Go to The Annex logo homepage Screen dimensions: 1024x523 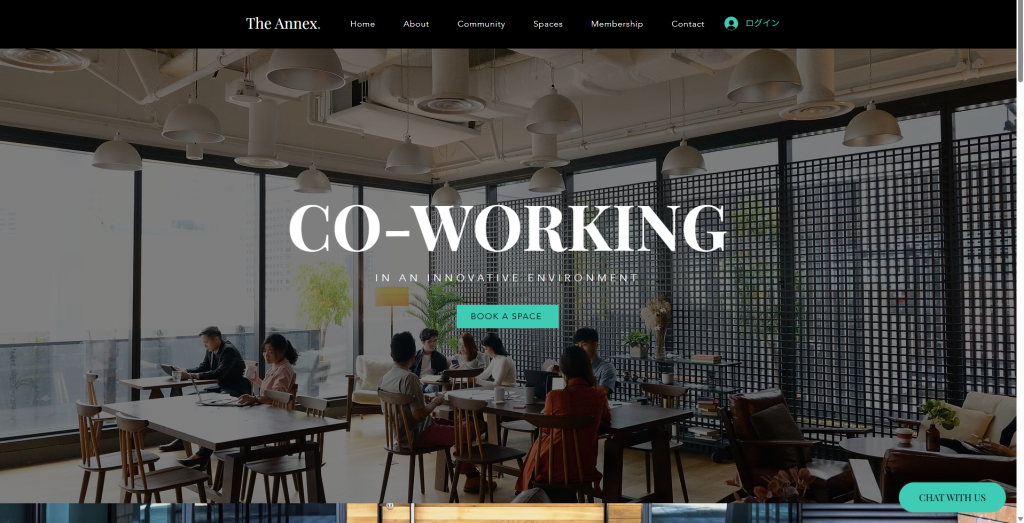coord(283,24)
